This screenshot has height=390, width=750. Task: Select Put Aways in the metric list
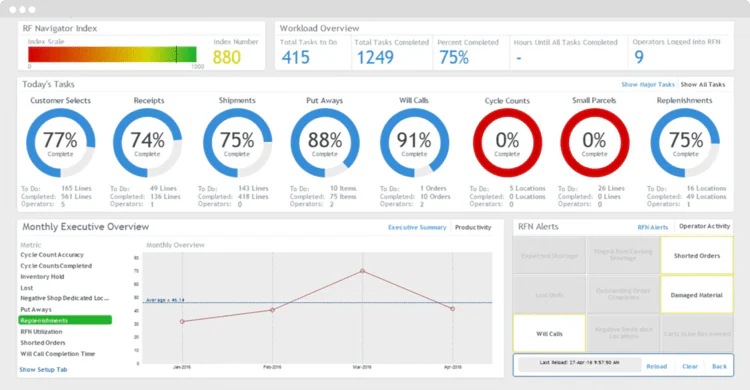[x=36, y=310]
